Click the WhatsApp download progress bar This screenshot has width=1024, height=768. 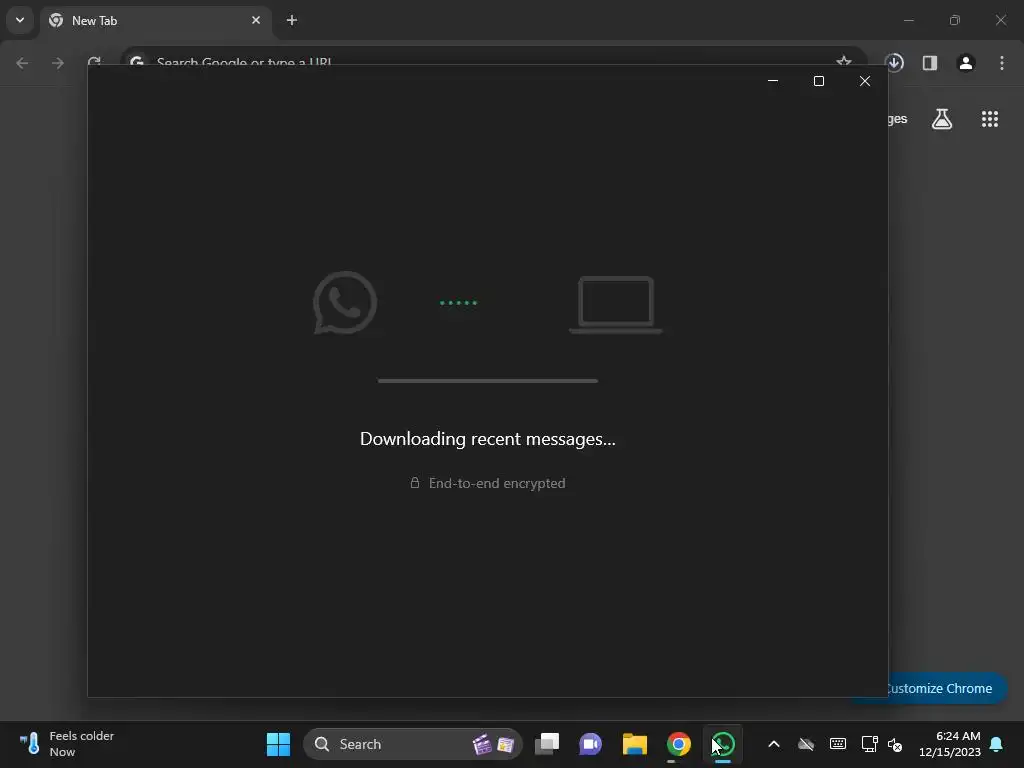pos(488,381)
